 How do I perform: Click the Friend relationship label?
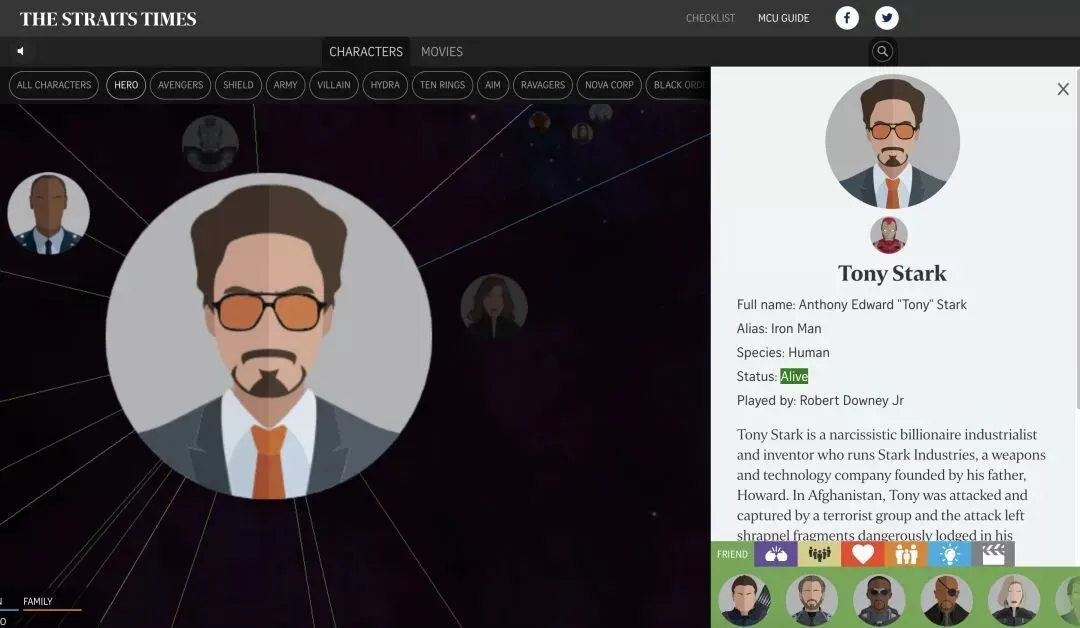732,554
